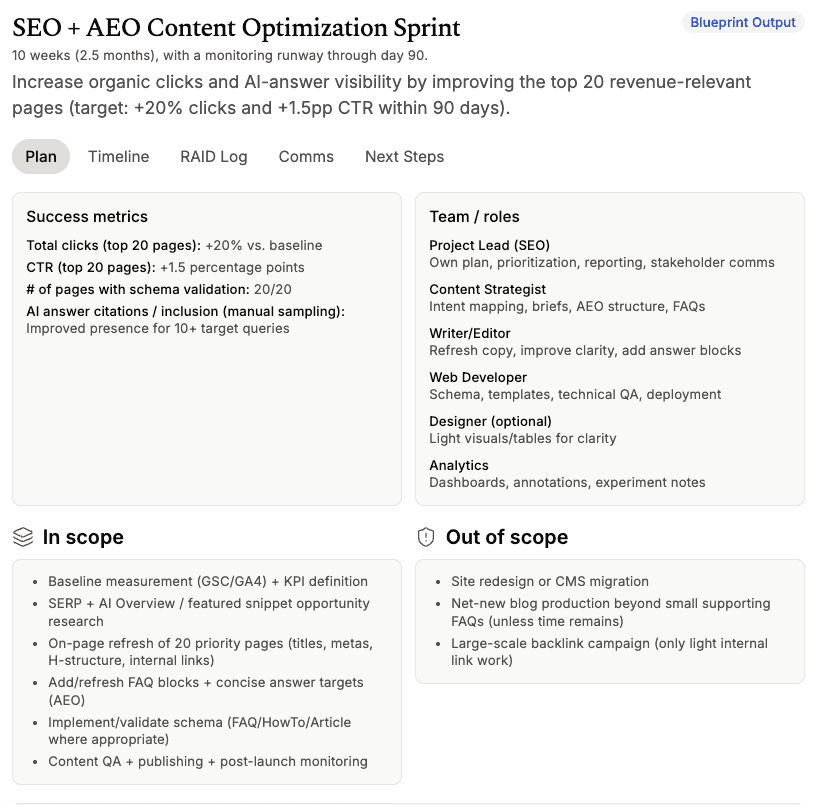814x805 pixels.
Task: Click the Out of scope heading text
Action: pyautogui.click(x=506, y=537)
